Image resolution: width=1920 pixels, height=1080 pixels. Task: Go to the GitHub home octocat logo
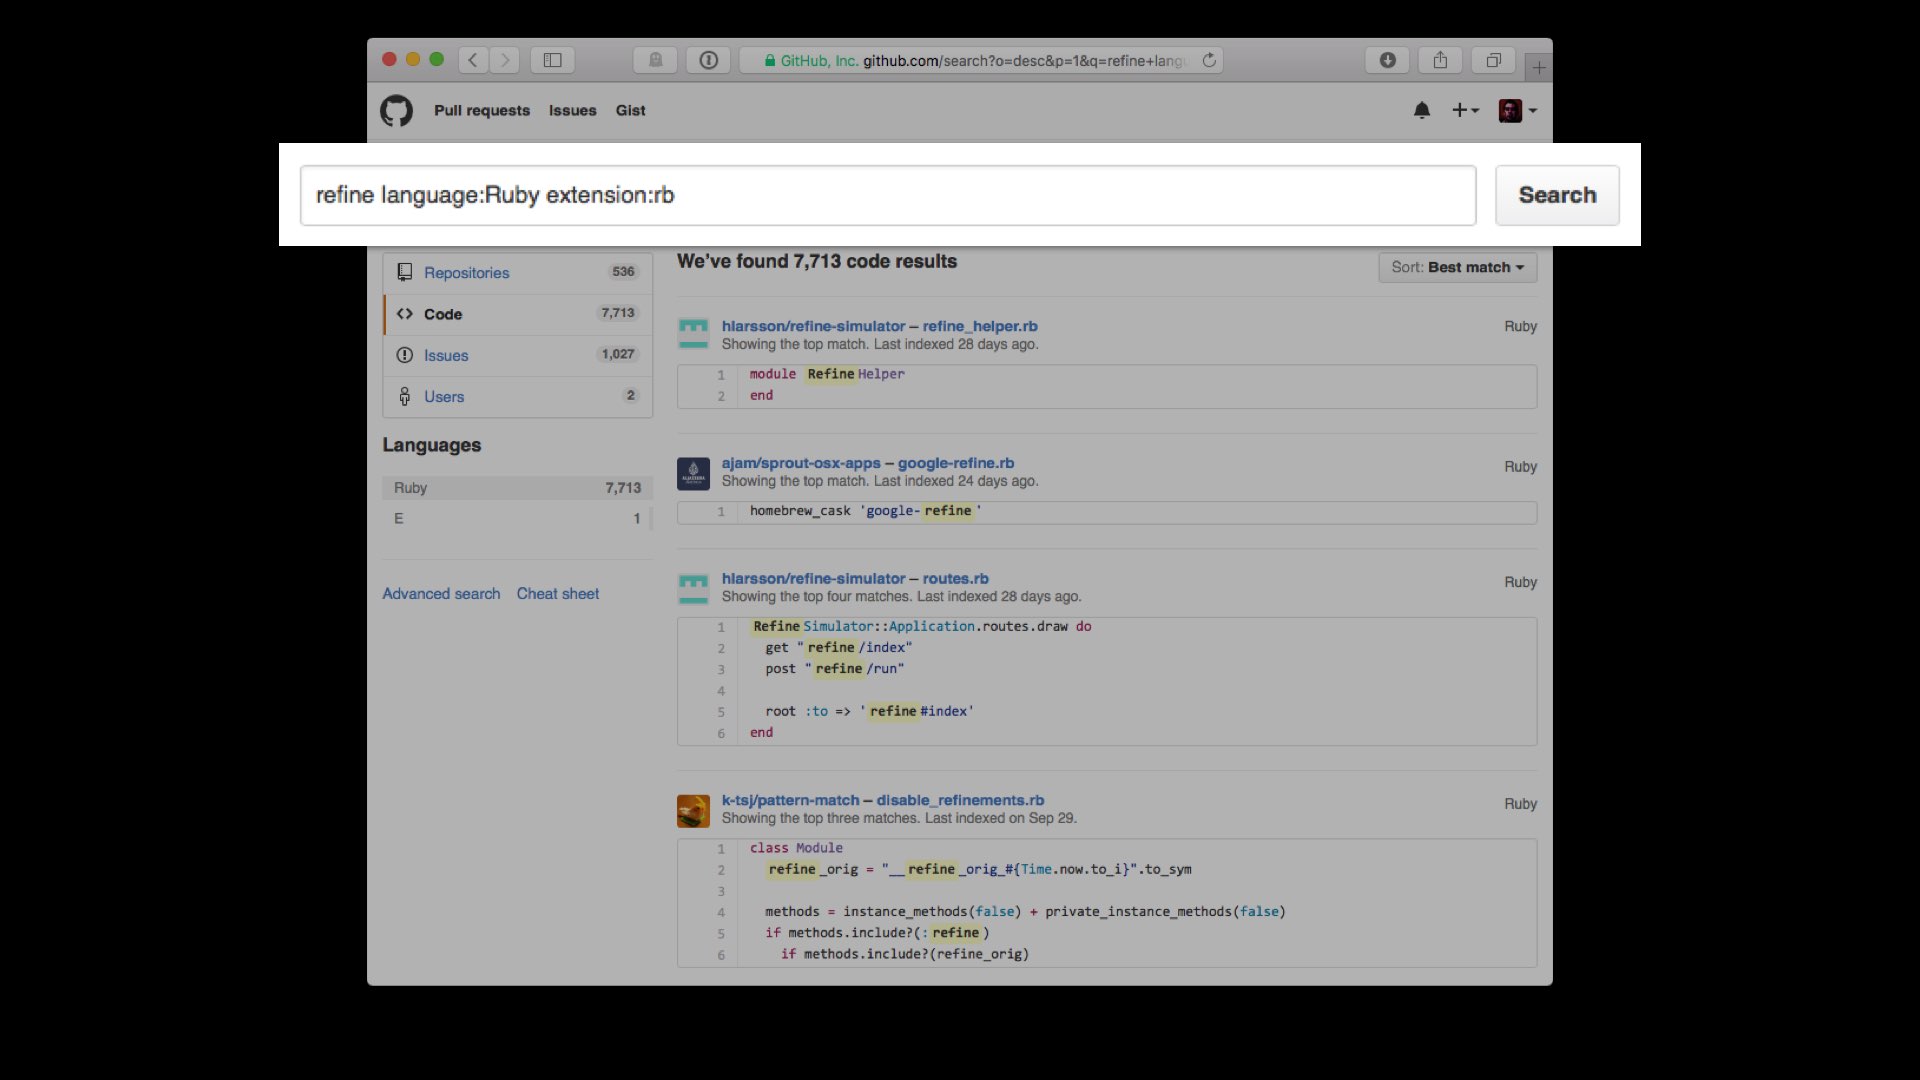pyautogui.click(x=396, y=110)
